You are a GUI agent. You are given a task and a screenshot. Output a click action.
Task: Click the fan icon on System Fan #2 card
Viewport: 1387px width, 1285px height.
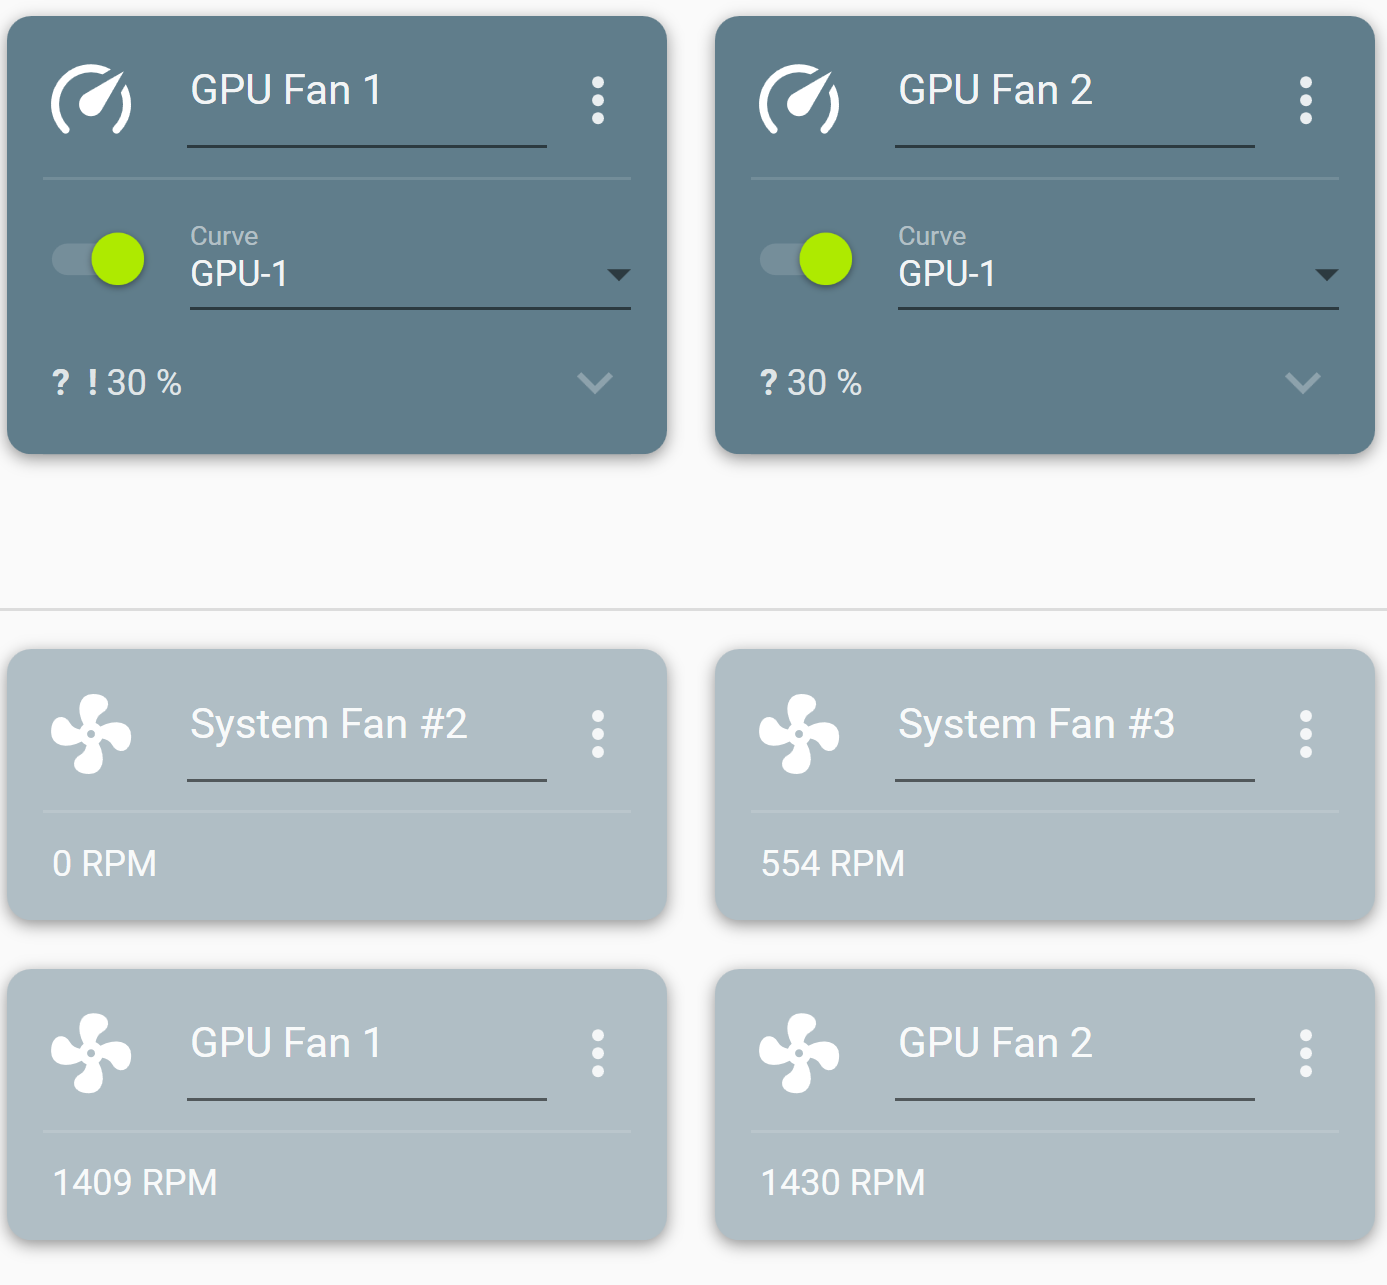click(x=91, y=735)
